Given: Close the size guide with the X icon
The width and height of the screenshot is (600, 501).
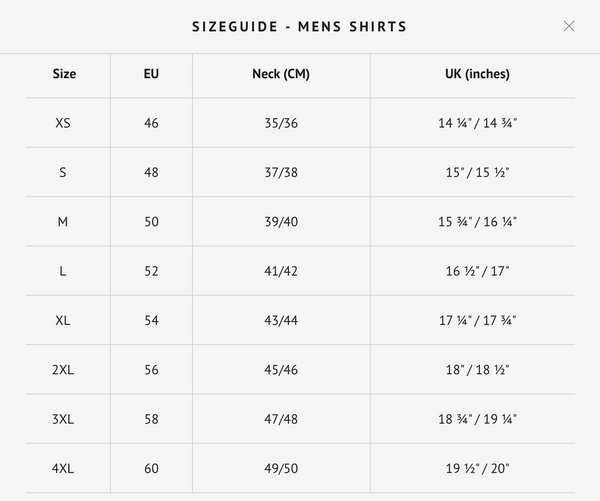Looking at the screenshot, I should [x=569, y=26].
